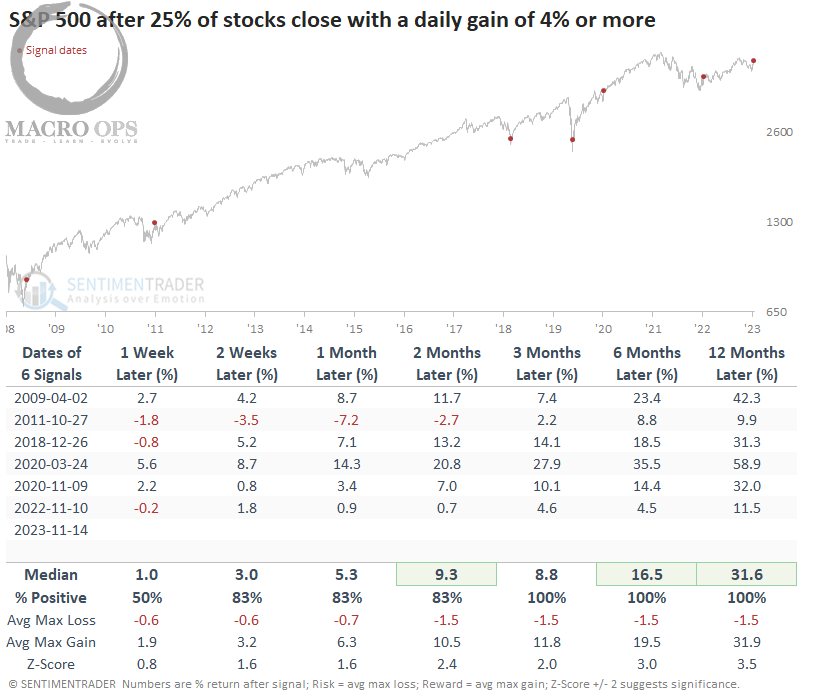Viewport: 830px width, 697px height.
Task: Click the March 2020 crash signal dot
Action: (x=572, y=140)
